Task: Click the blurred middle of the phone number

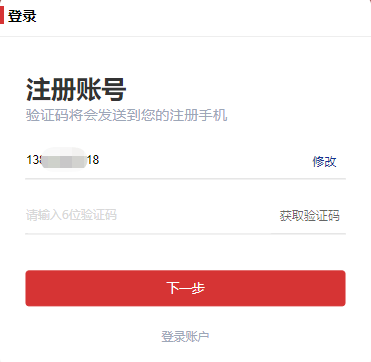Action: click(63, 160)
